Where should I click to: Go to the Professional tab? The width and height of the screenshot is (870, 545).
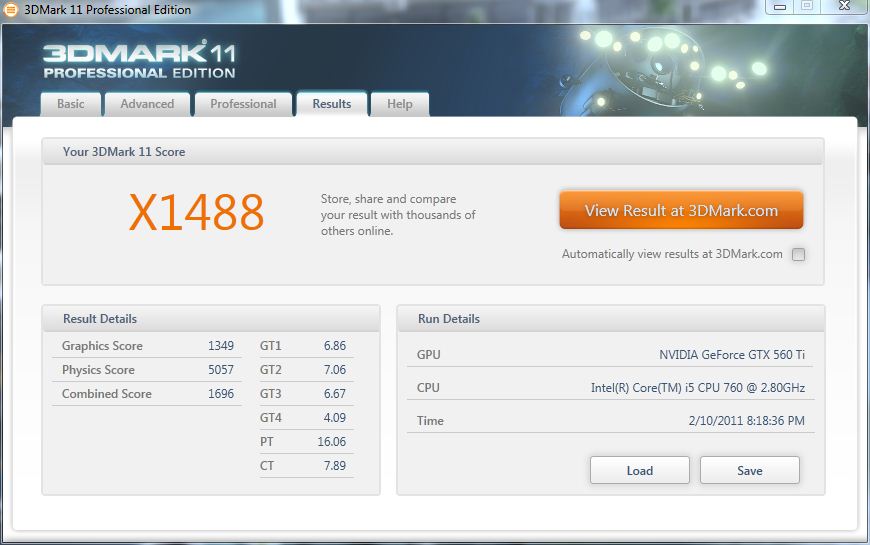(x=243, y=104)
